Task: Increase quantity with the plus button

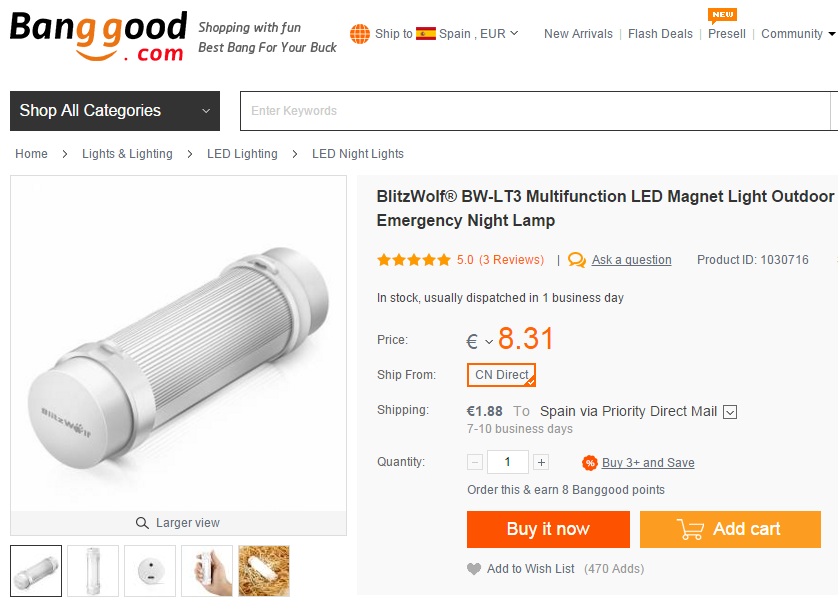Action: pyautogui.click(x=541, y=462)
